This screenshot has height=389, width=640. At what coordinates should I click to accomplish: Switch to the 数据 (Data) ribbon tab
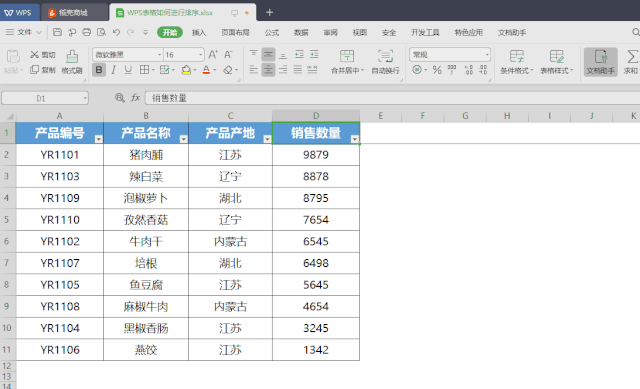click(x=301, y=33)
